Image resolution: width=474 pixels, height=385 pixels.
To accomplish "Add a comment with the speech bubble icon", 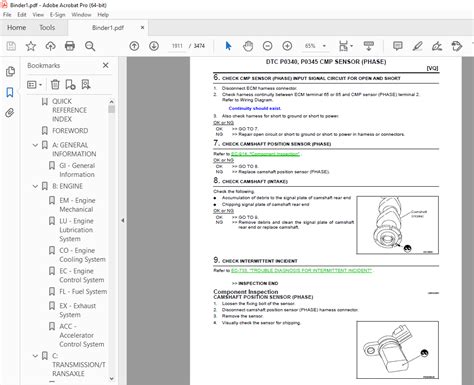I will 398,46.
